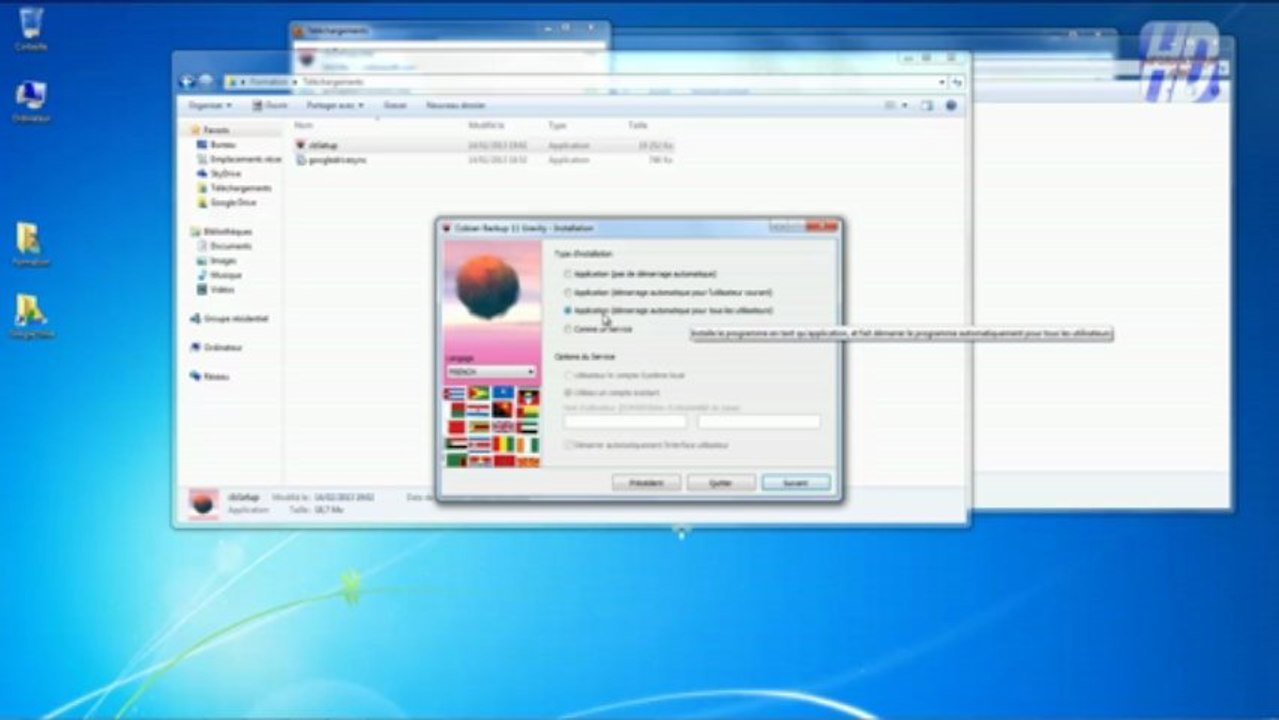
Task: Open Ordinateur in the Explorer sidebar
Action: (x=216, y=347)
